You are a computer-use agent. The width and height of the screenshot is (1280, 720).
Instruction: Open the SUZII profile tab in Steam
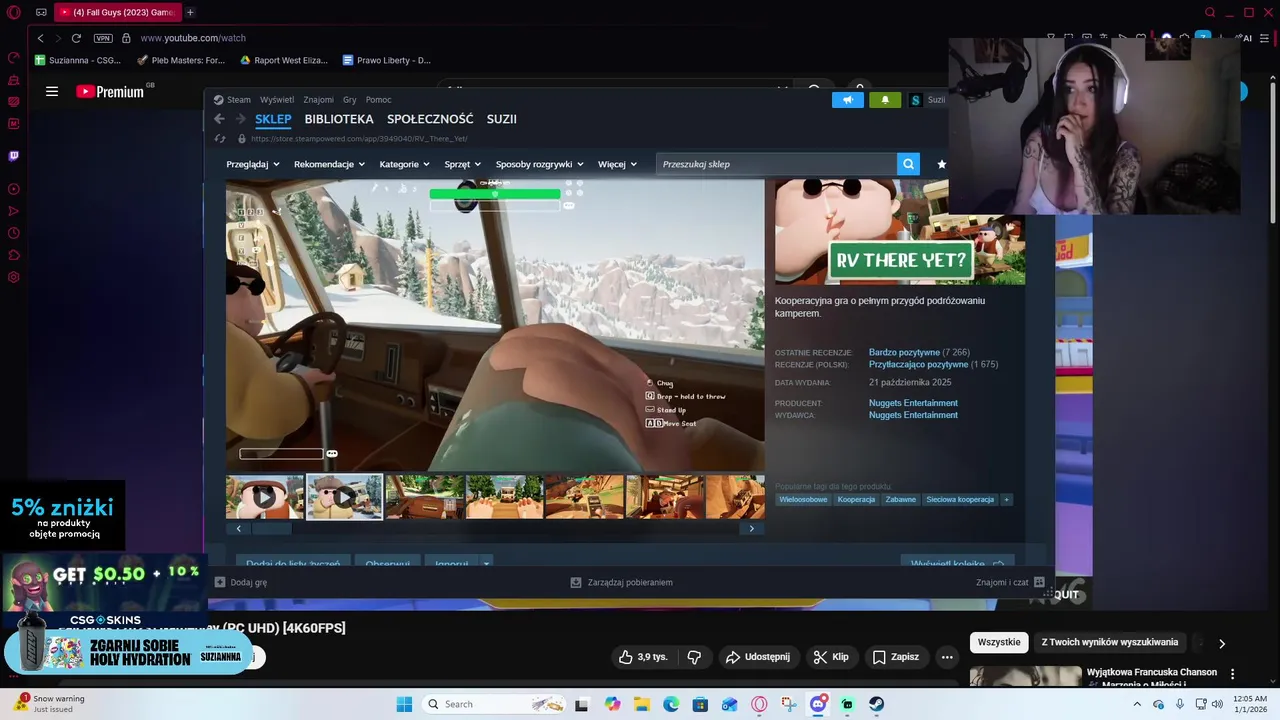(x=502, y=119)
